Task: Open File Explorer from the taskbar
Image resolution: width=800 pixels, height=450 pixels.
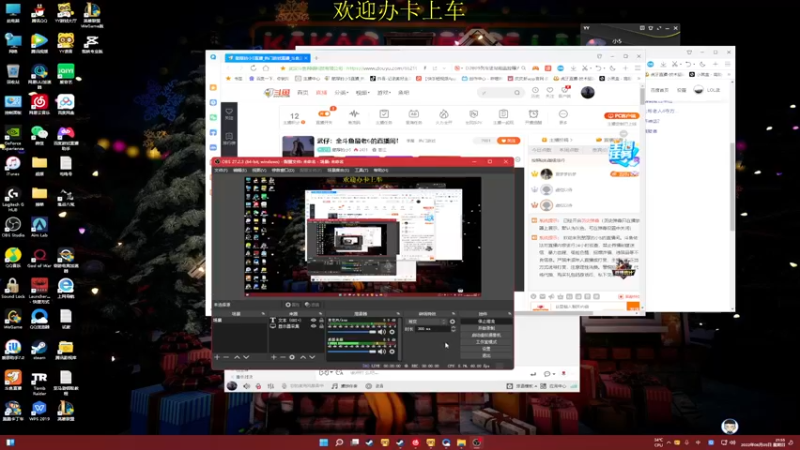Action: point(461,442)
